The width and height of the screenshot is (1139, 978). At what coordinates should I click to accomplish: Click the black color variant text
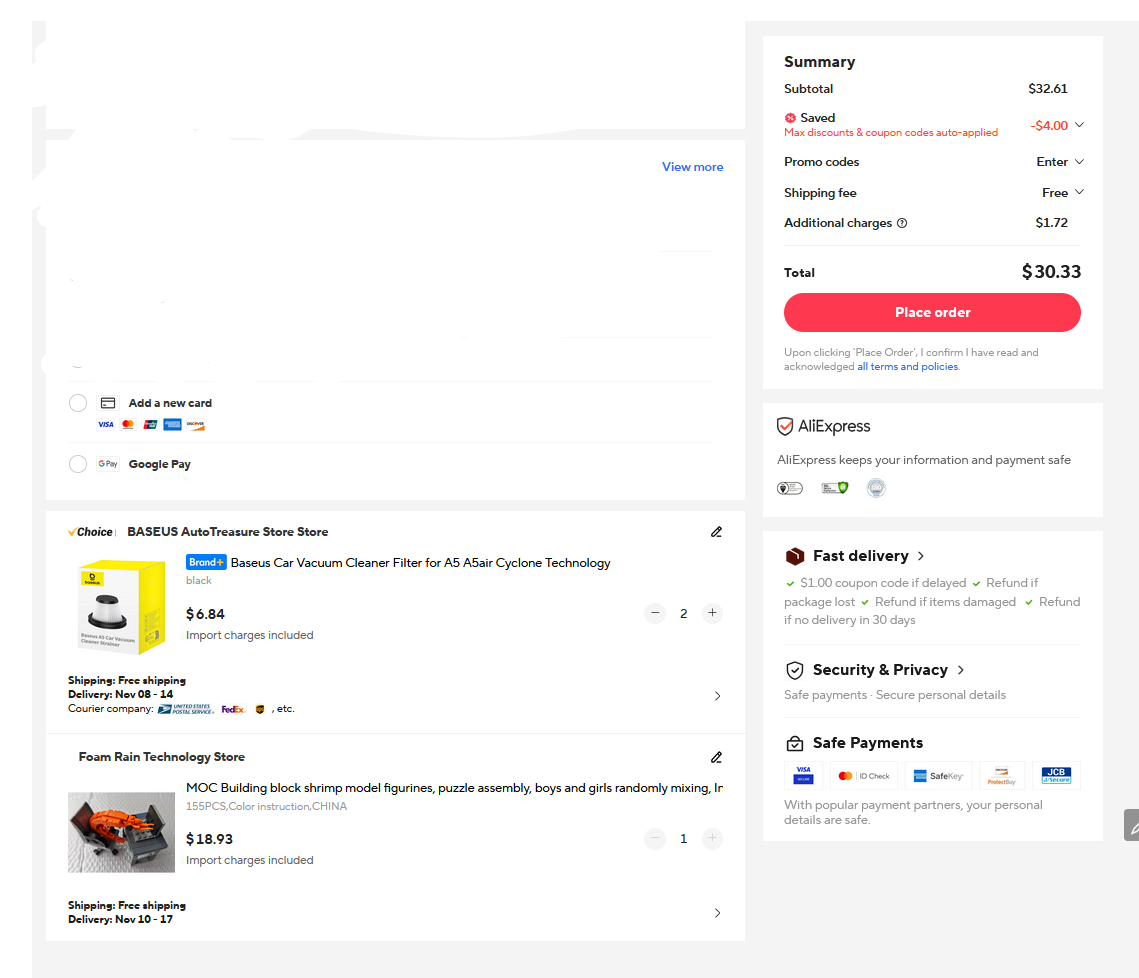click(x=198, y=581)
